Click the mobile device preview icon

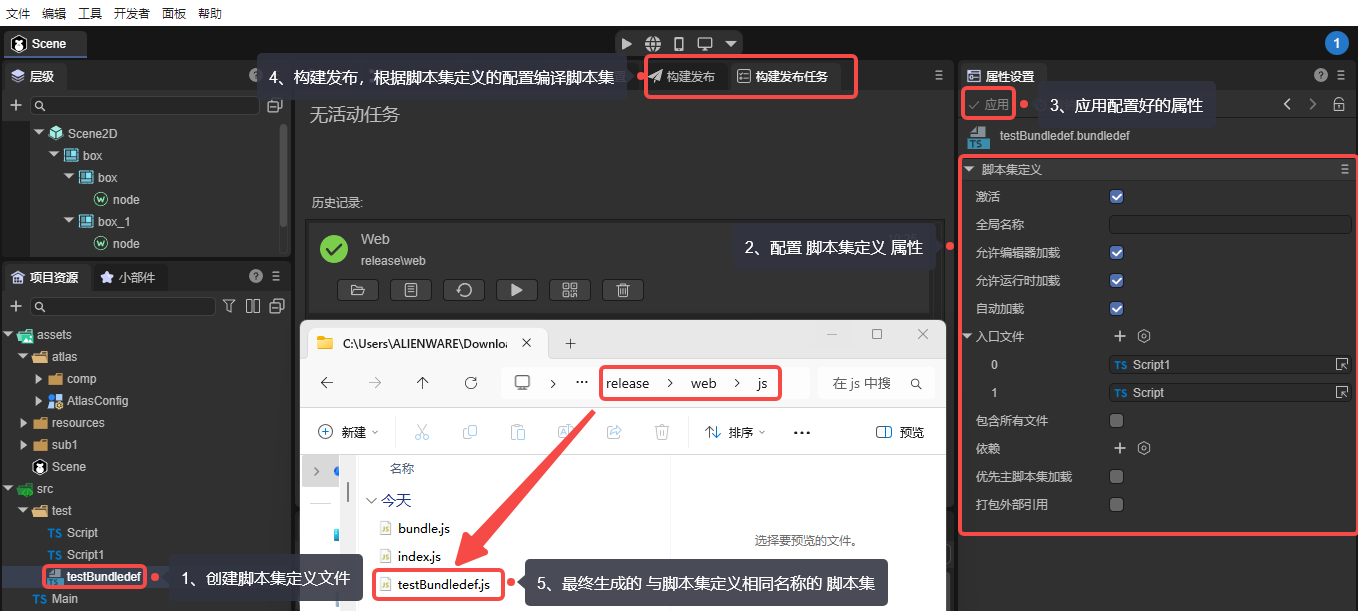point(679,44)
